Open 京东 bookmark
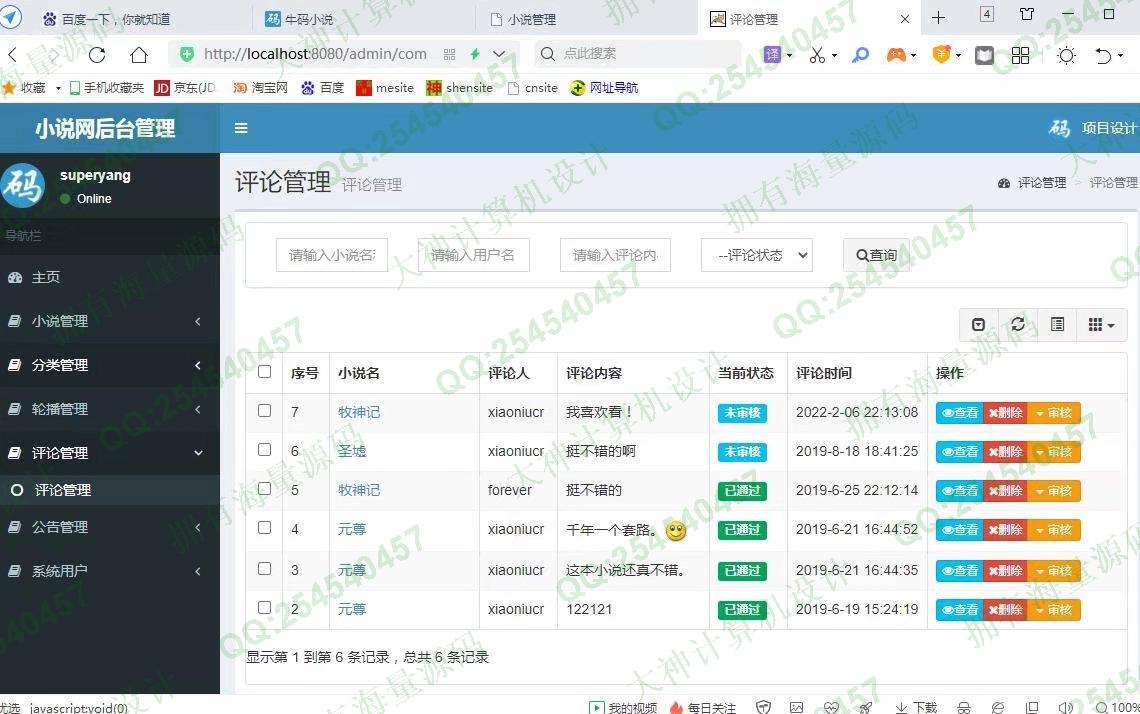1140x714 pixels. [185, 88]
